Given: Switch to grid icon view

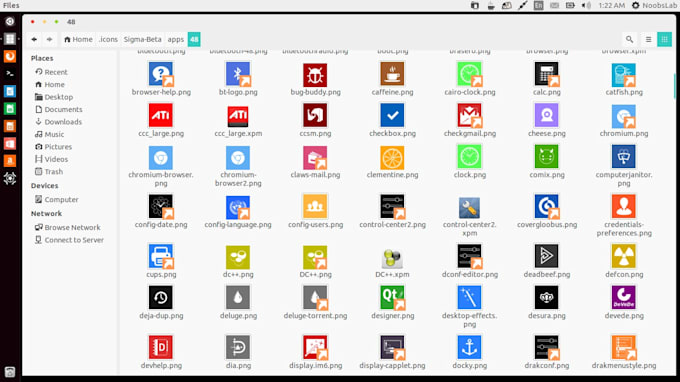Looking at the screenshot, I should 664,39.
